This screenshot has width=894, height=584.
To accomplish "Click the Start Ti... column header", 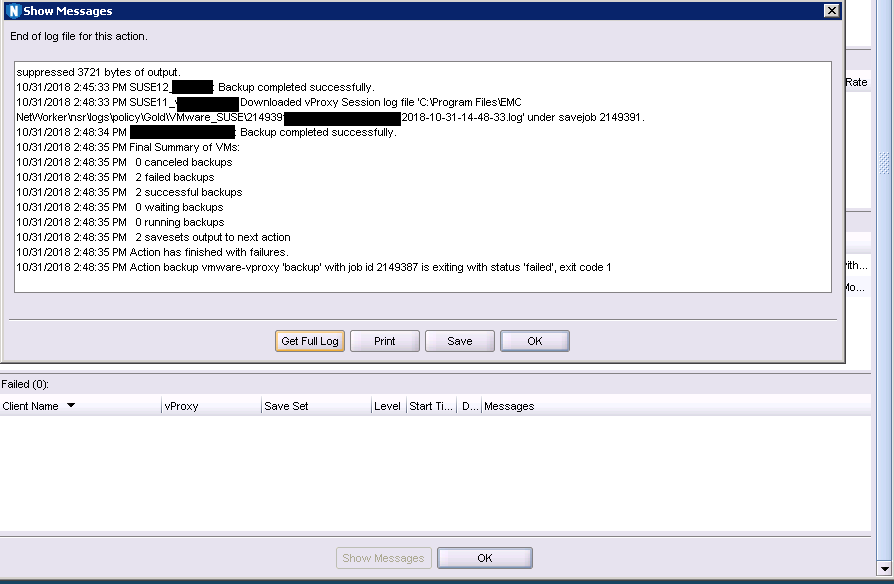I will (431, 406).
